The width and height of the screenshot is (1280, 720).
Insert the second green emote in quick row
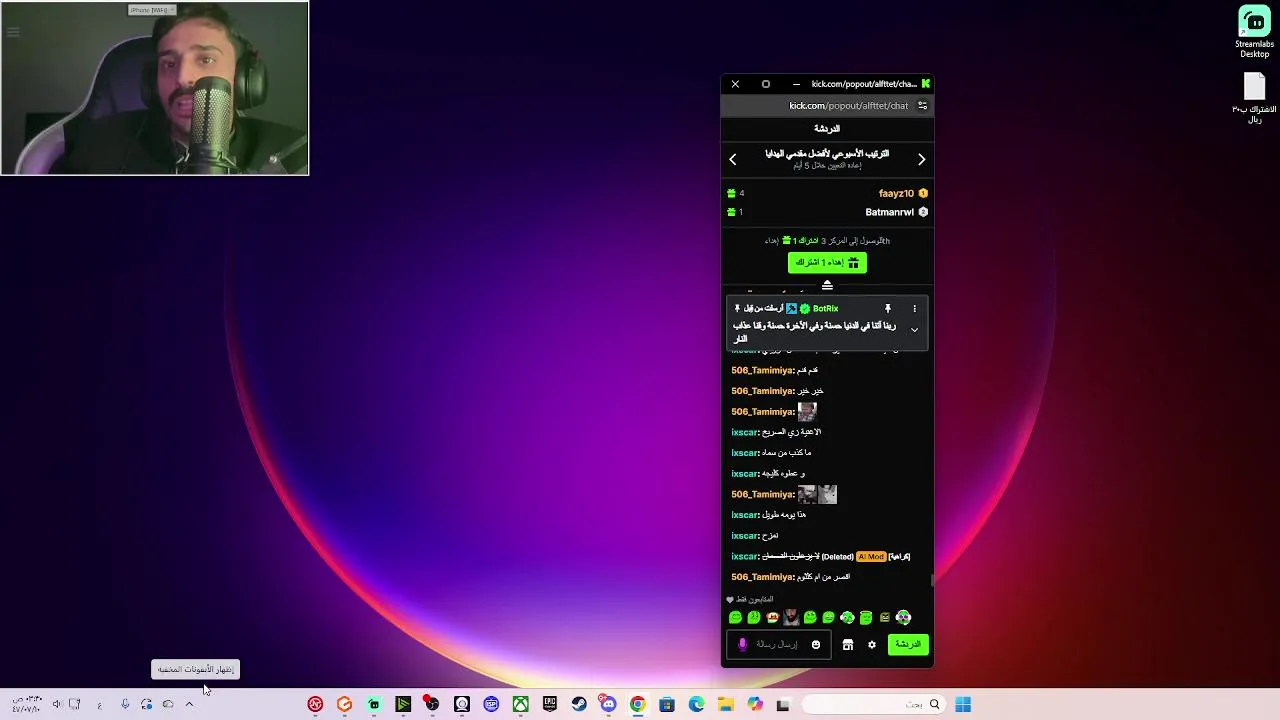click(754, 617)
